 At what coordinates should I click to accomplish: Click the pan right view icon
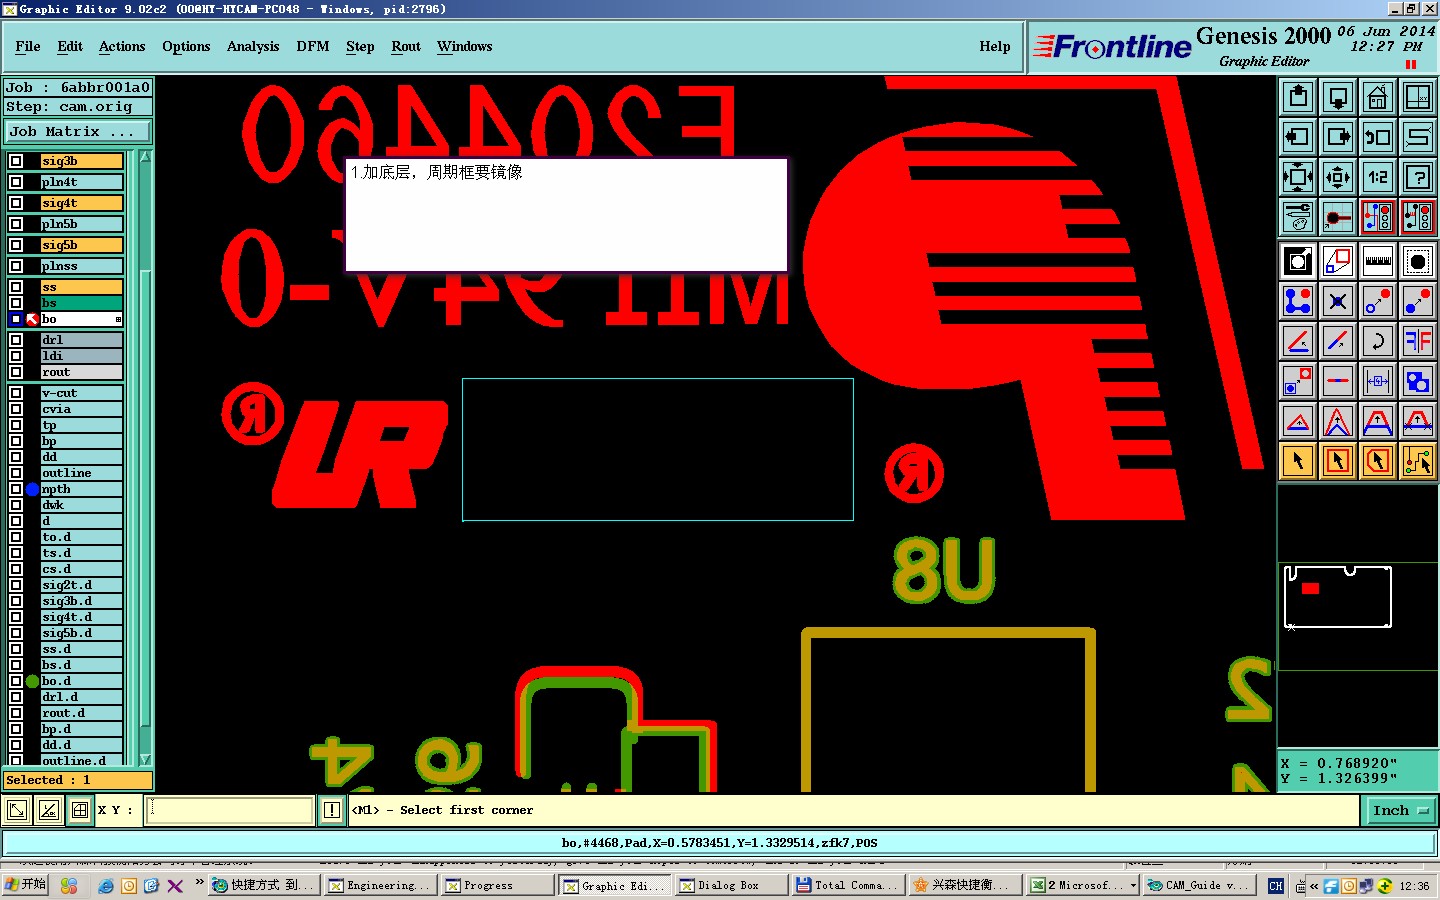[1338, 137]
